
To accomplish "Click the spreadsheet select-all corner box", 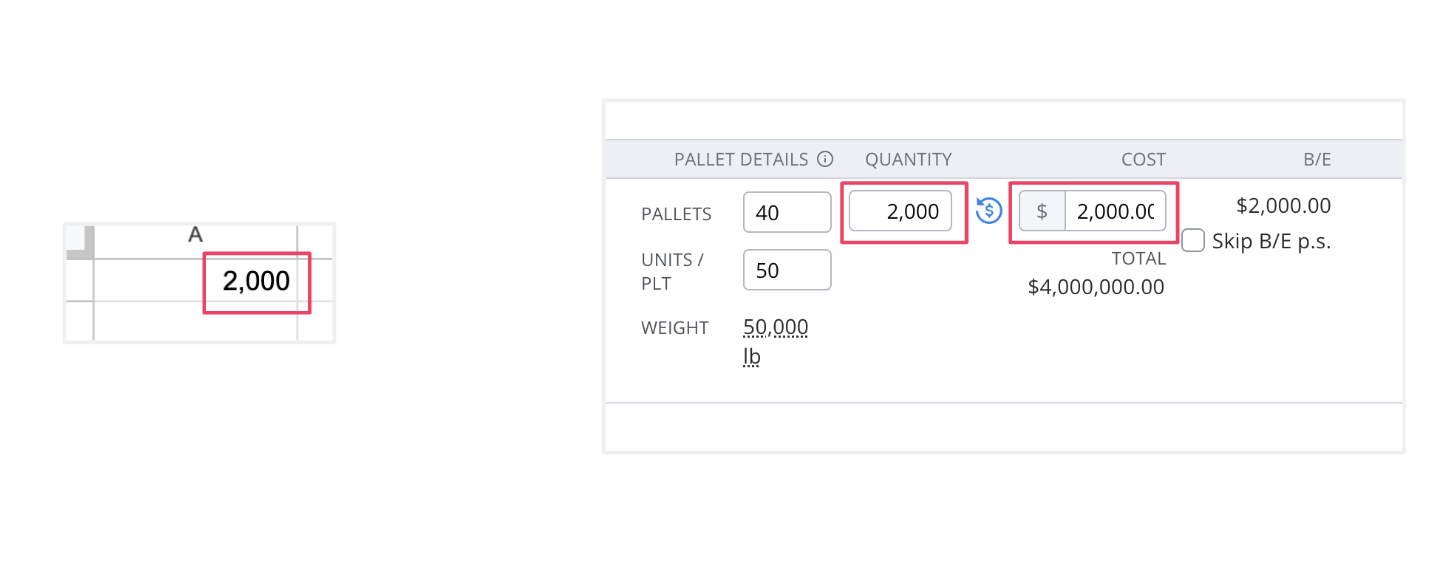I will pyautogui.click(x=78, y=241).
